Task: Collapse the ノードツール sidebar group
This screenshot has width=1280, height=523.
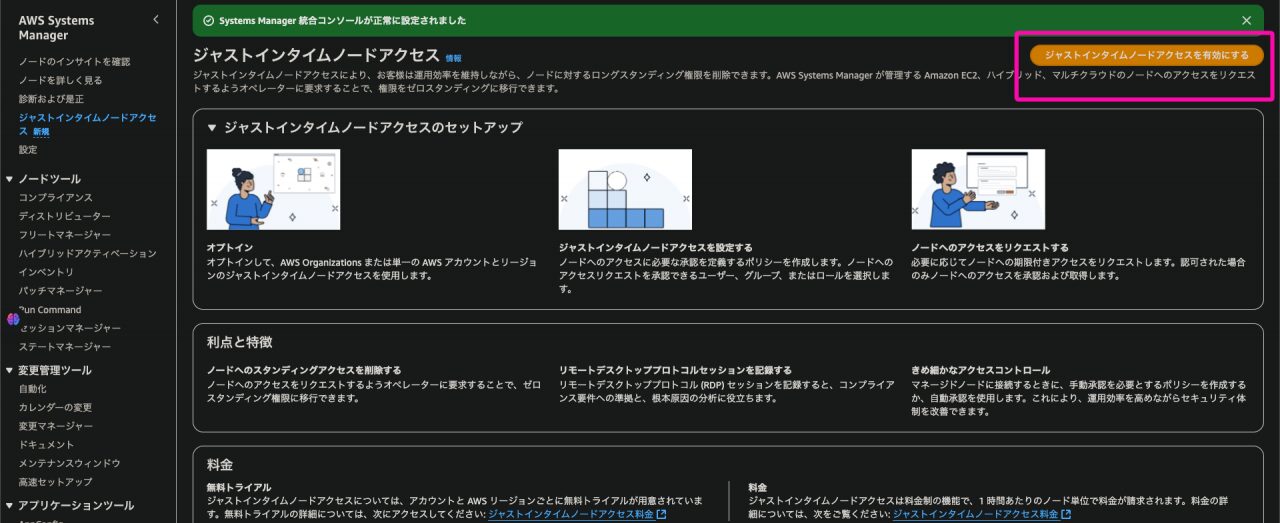Action: pyautogui.click(x=10, y=179)
